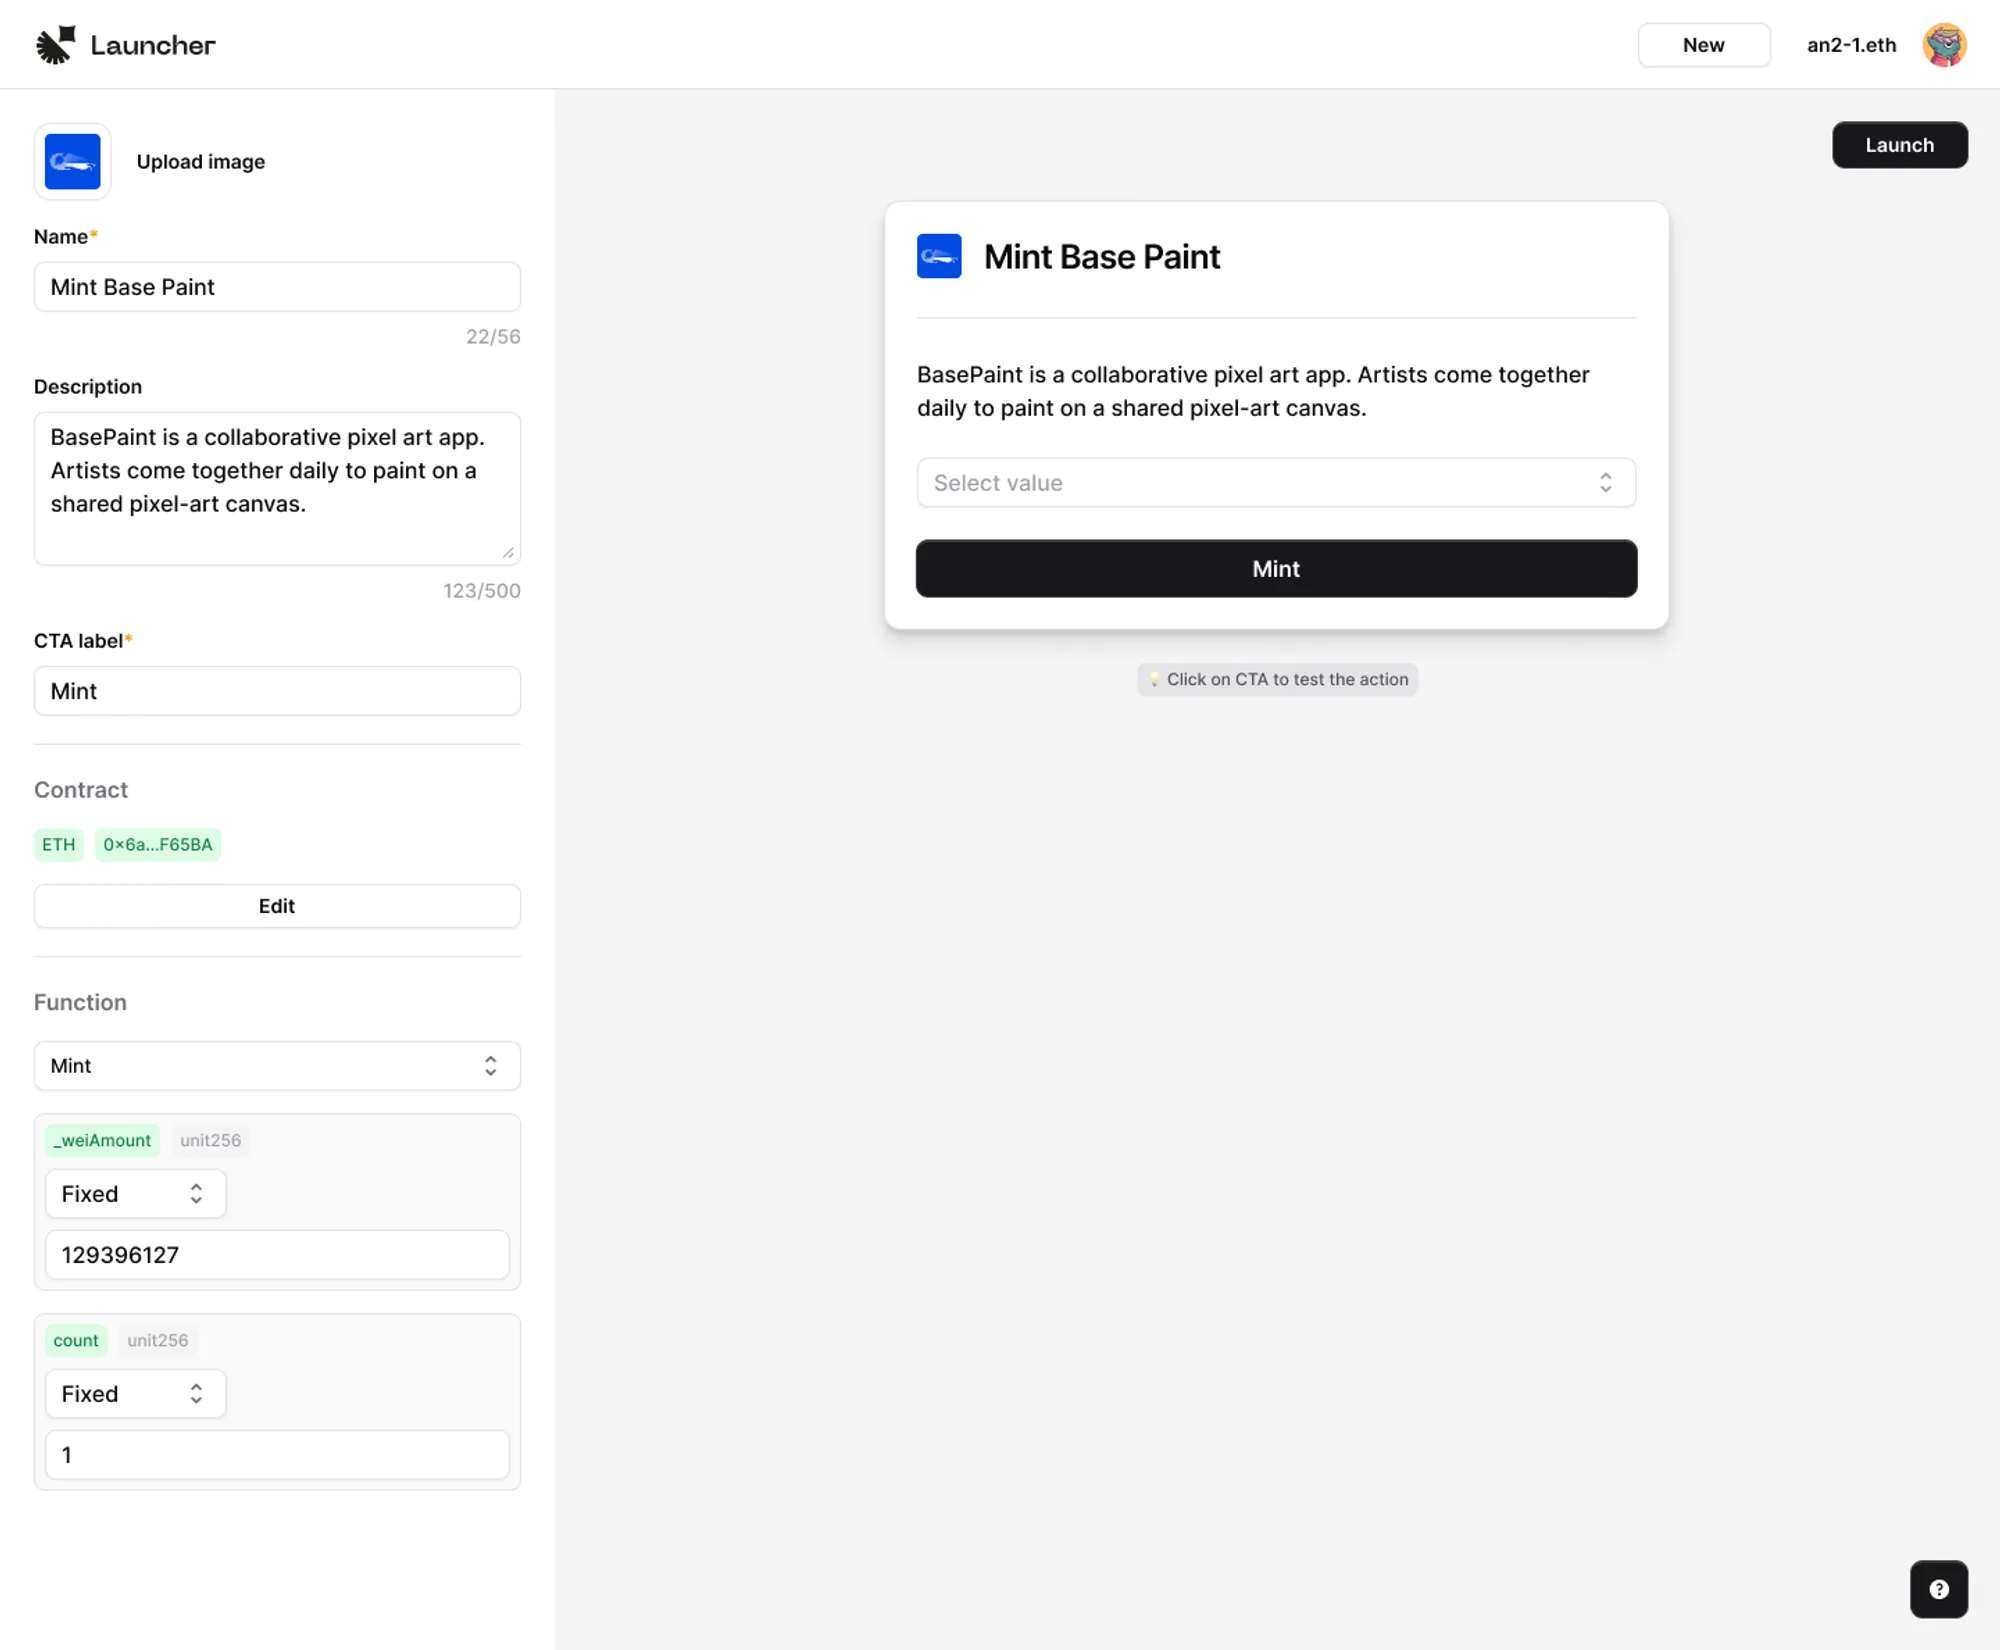Click the Description text area
The width and height of the screenshot is (2000, 1650).
click(277, 489)
